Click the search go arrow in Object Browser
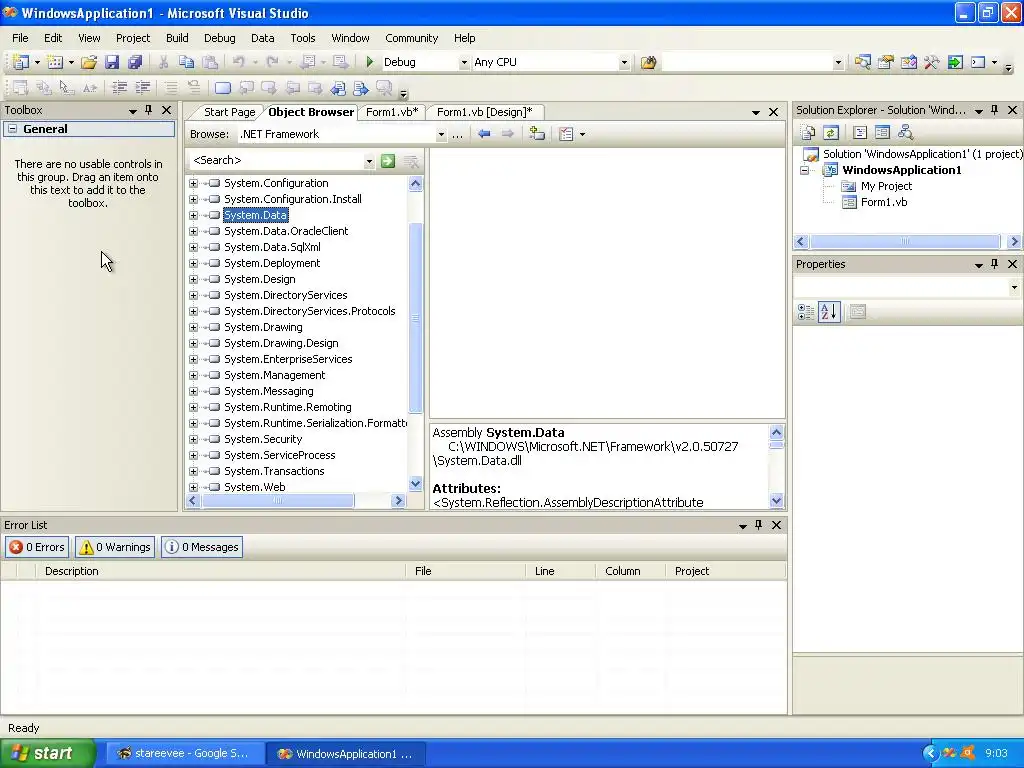1024x768 pixels. tap(388, 161)
